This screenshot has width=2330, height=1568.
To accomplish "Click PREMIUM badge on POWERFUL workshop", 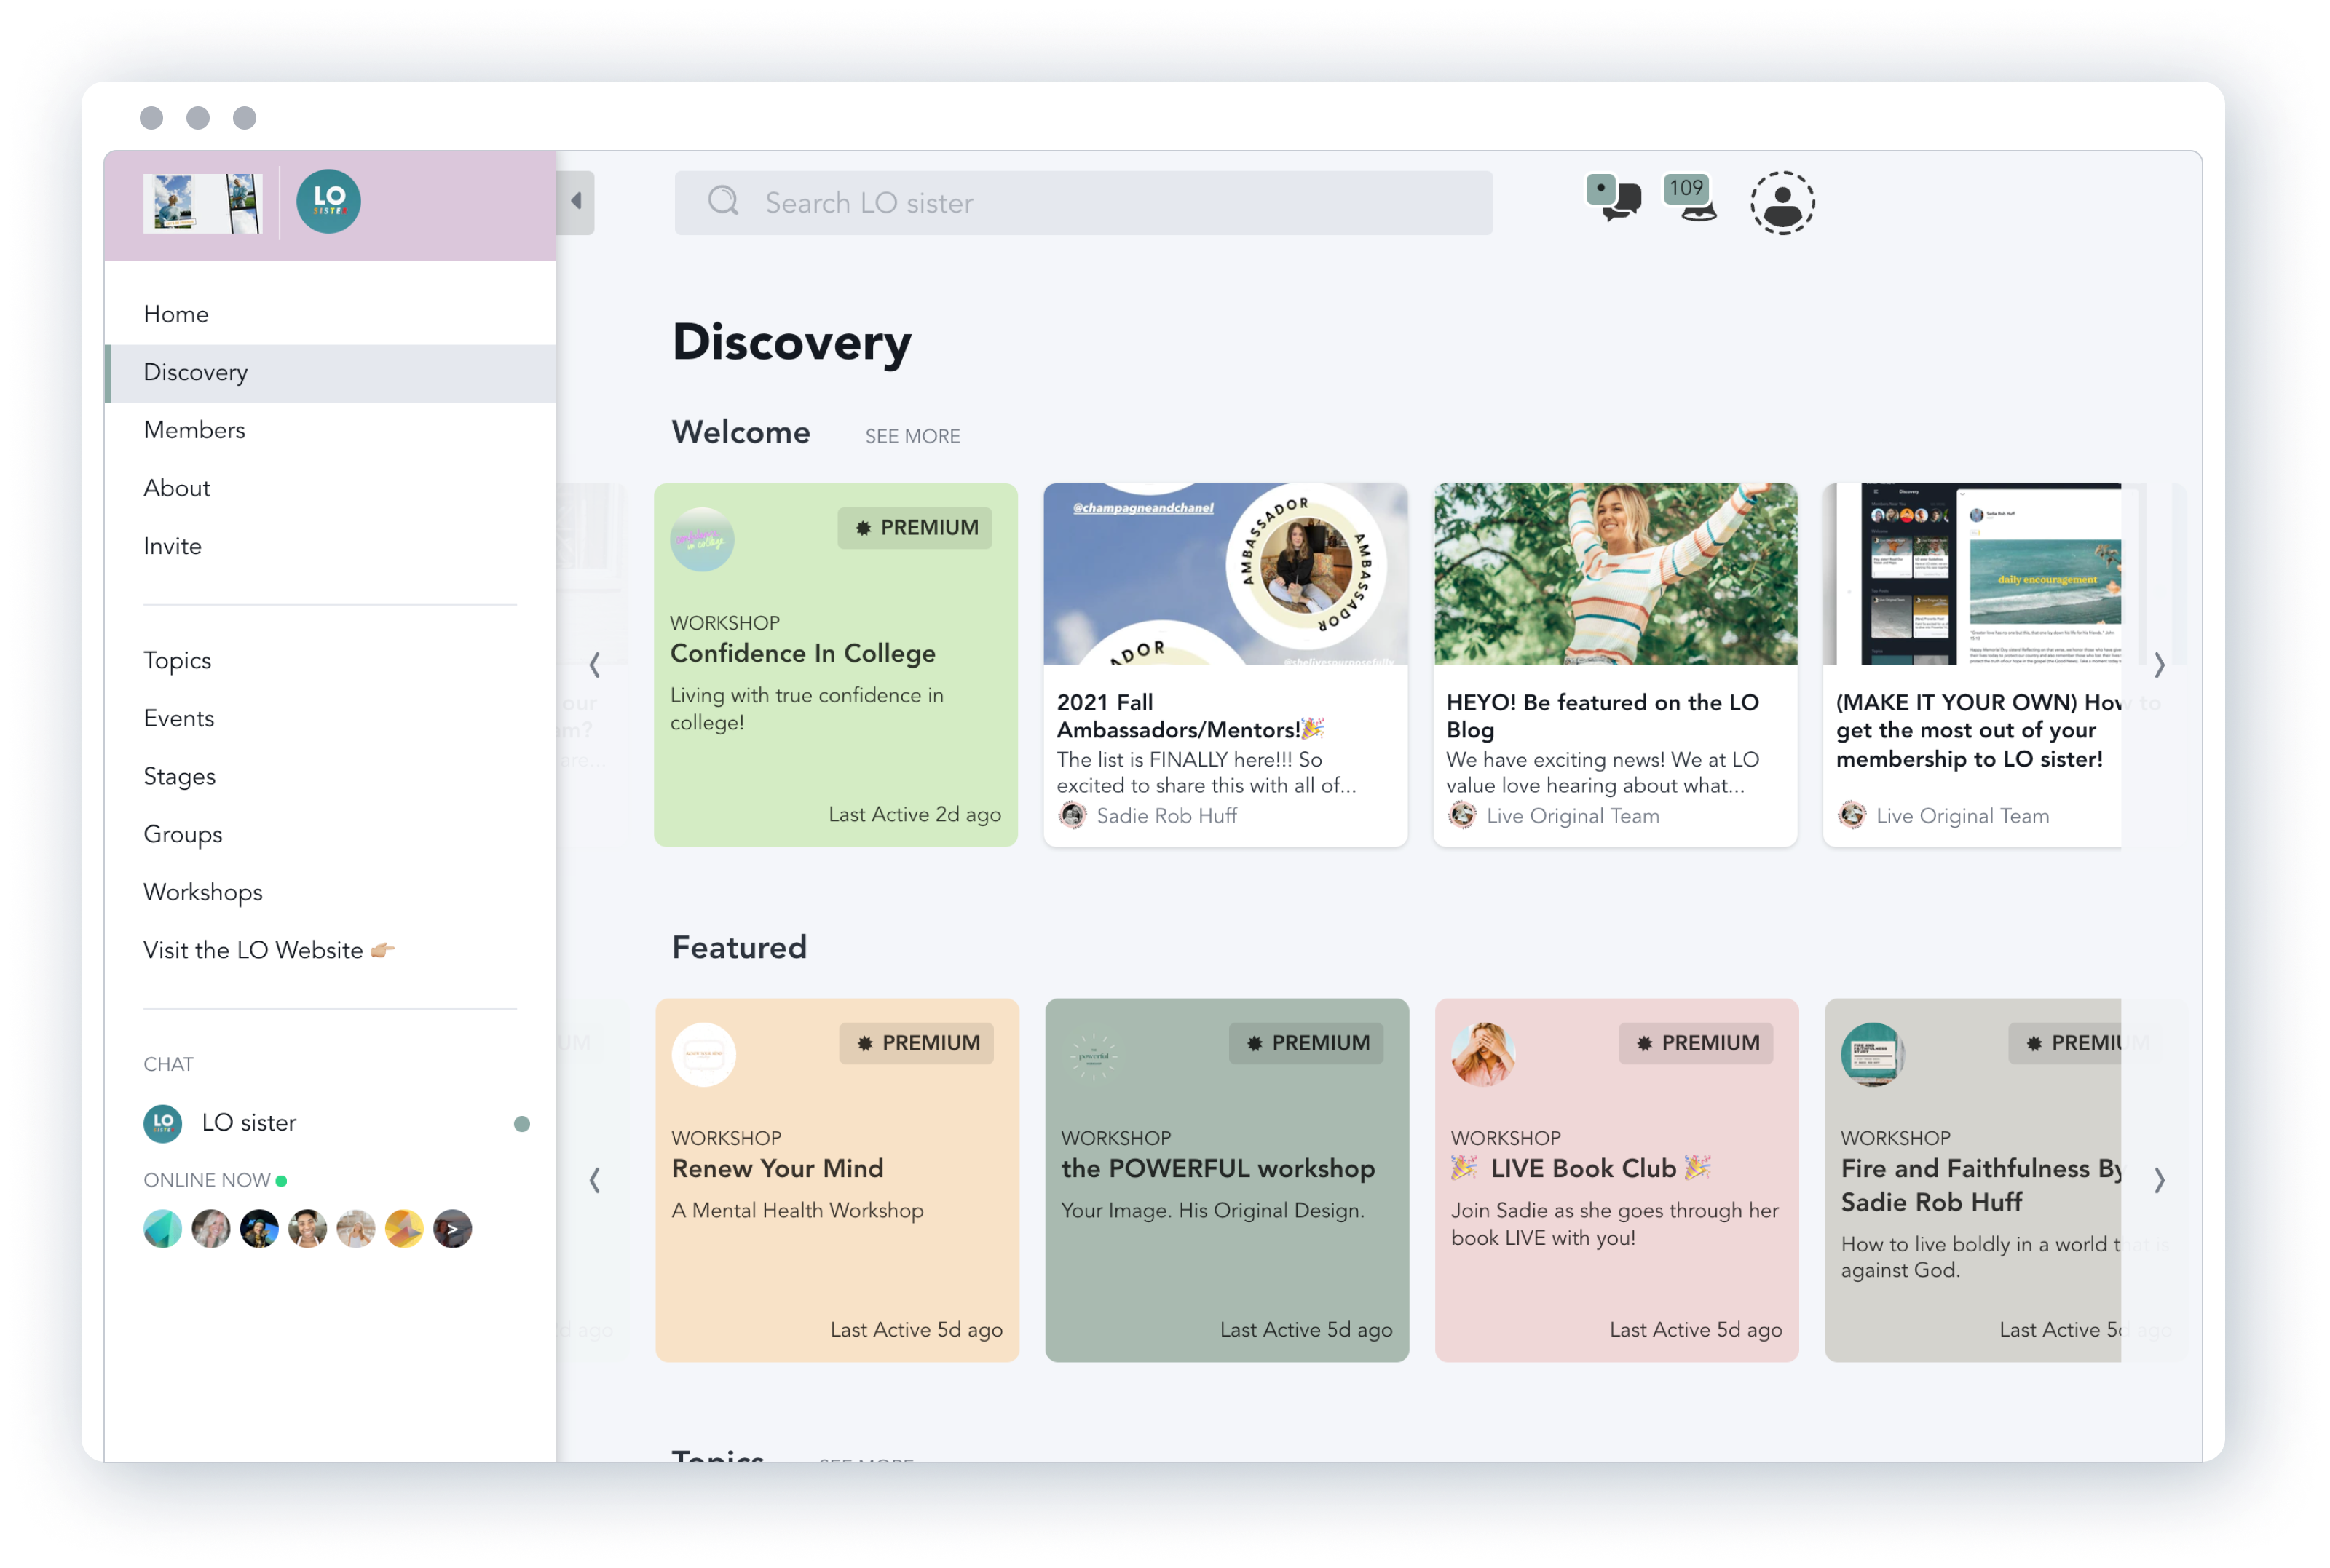I will tap(1306, 1043).
